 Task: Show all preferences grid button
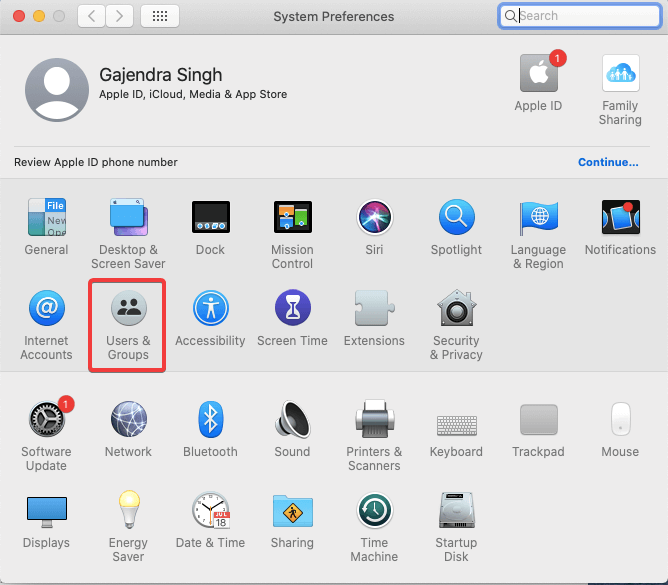(160, 16)
